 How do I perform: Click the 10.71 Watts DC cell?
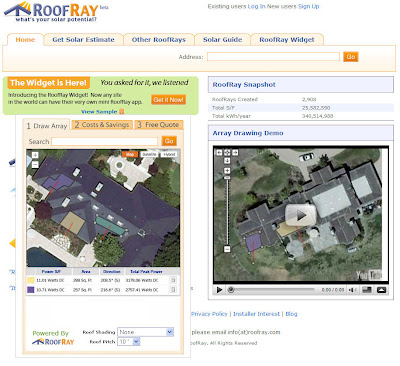pos(50,290)
